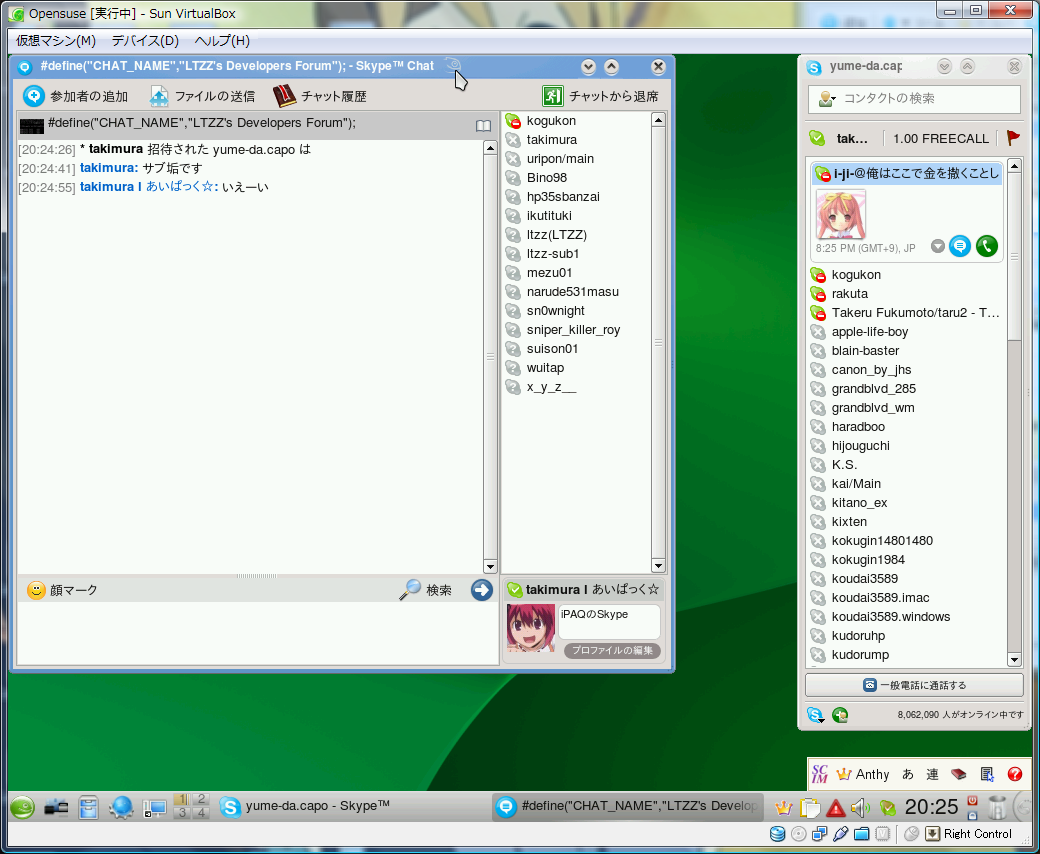Click 1.00 FREECALL credit link
The width and height of the screenshot is (1040, 854).
point(941,139)
